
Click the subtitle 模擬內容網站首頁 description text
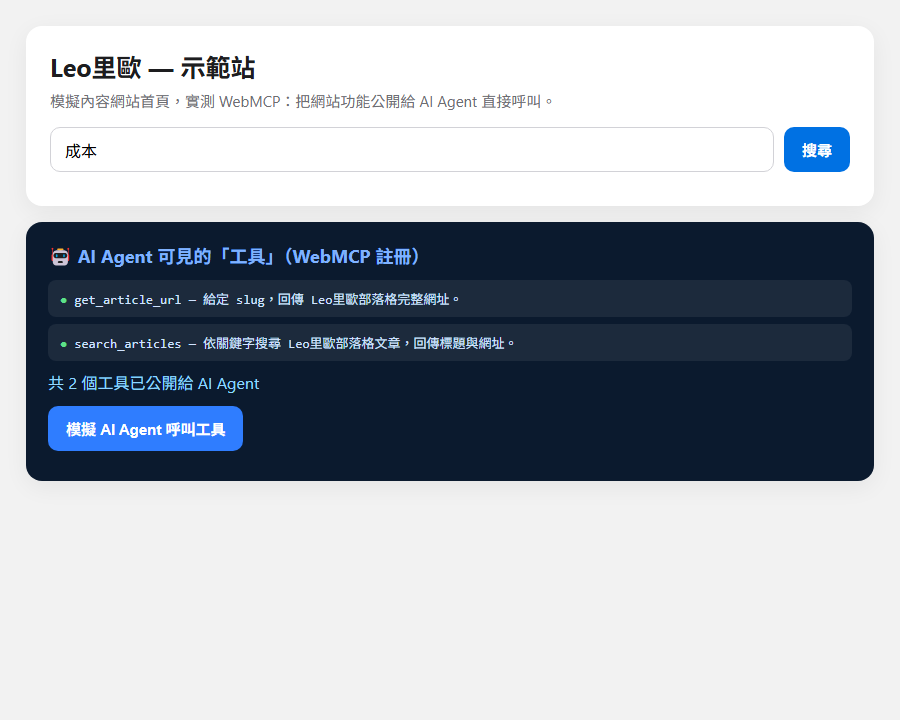pyautogui.click(x=302, y=102)
